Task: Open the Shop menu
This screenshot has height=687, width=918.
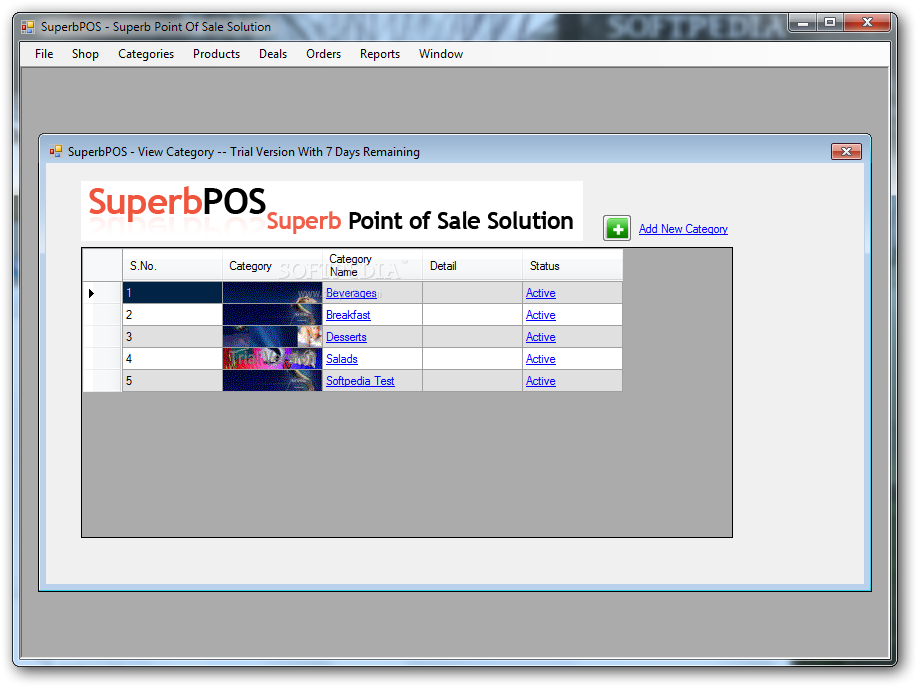Action: point(85,54)
